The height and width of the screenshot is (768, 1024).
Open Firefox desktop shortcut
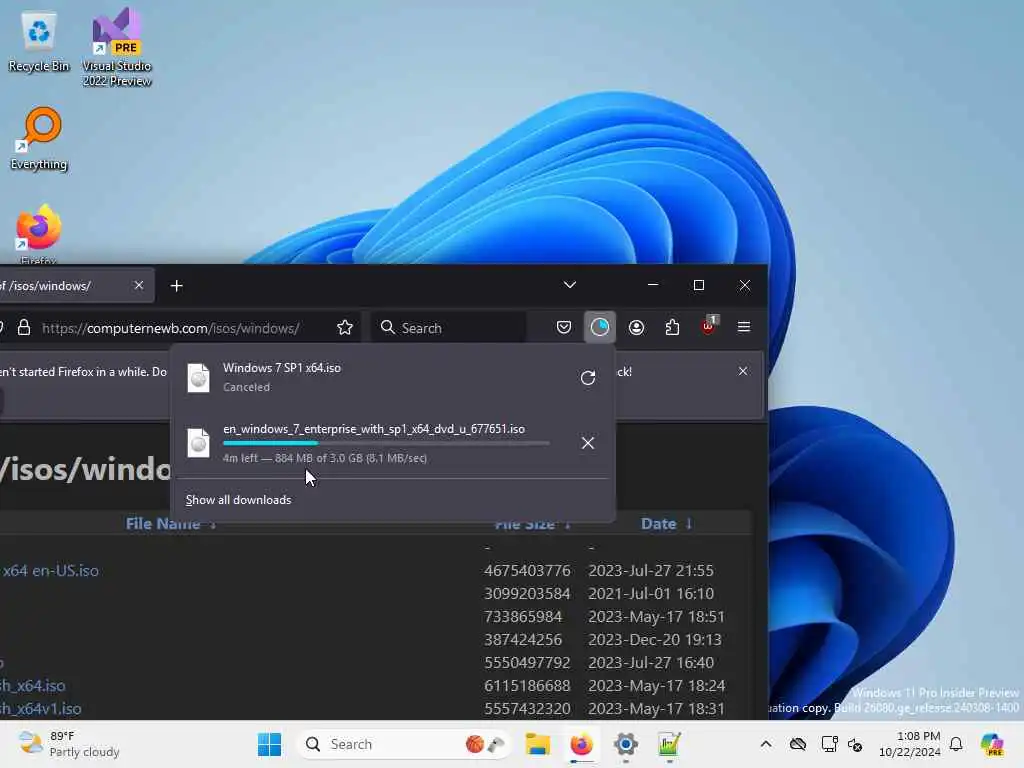pos(38,235)
